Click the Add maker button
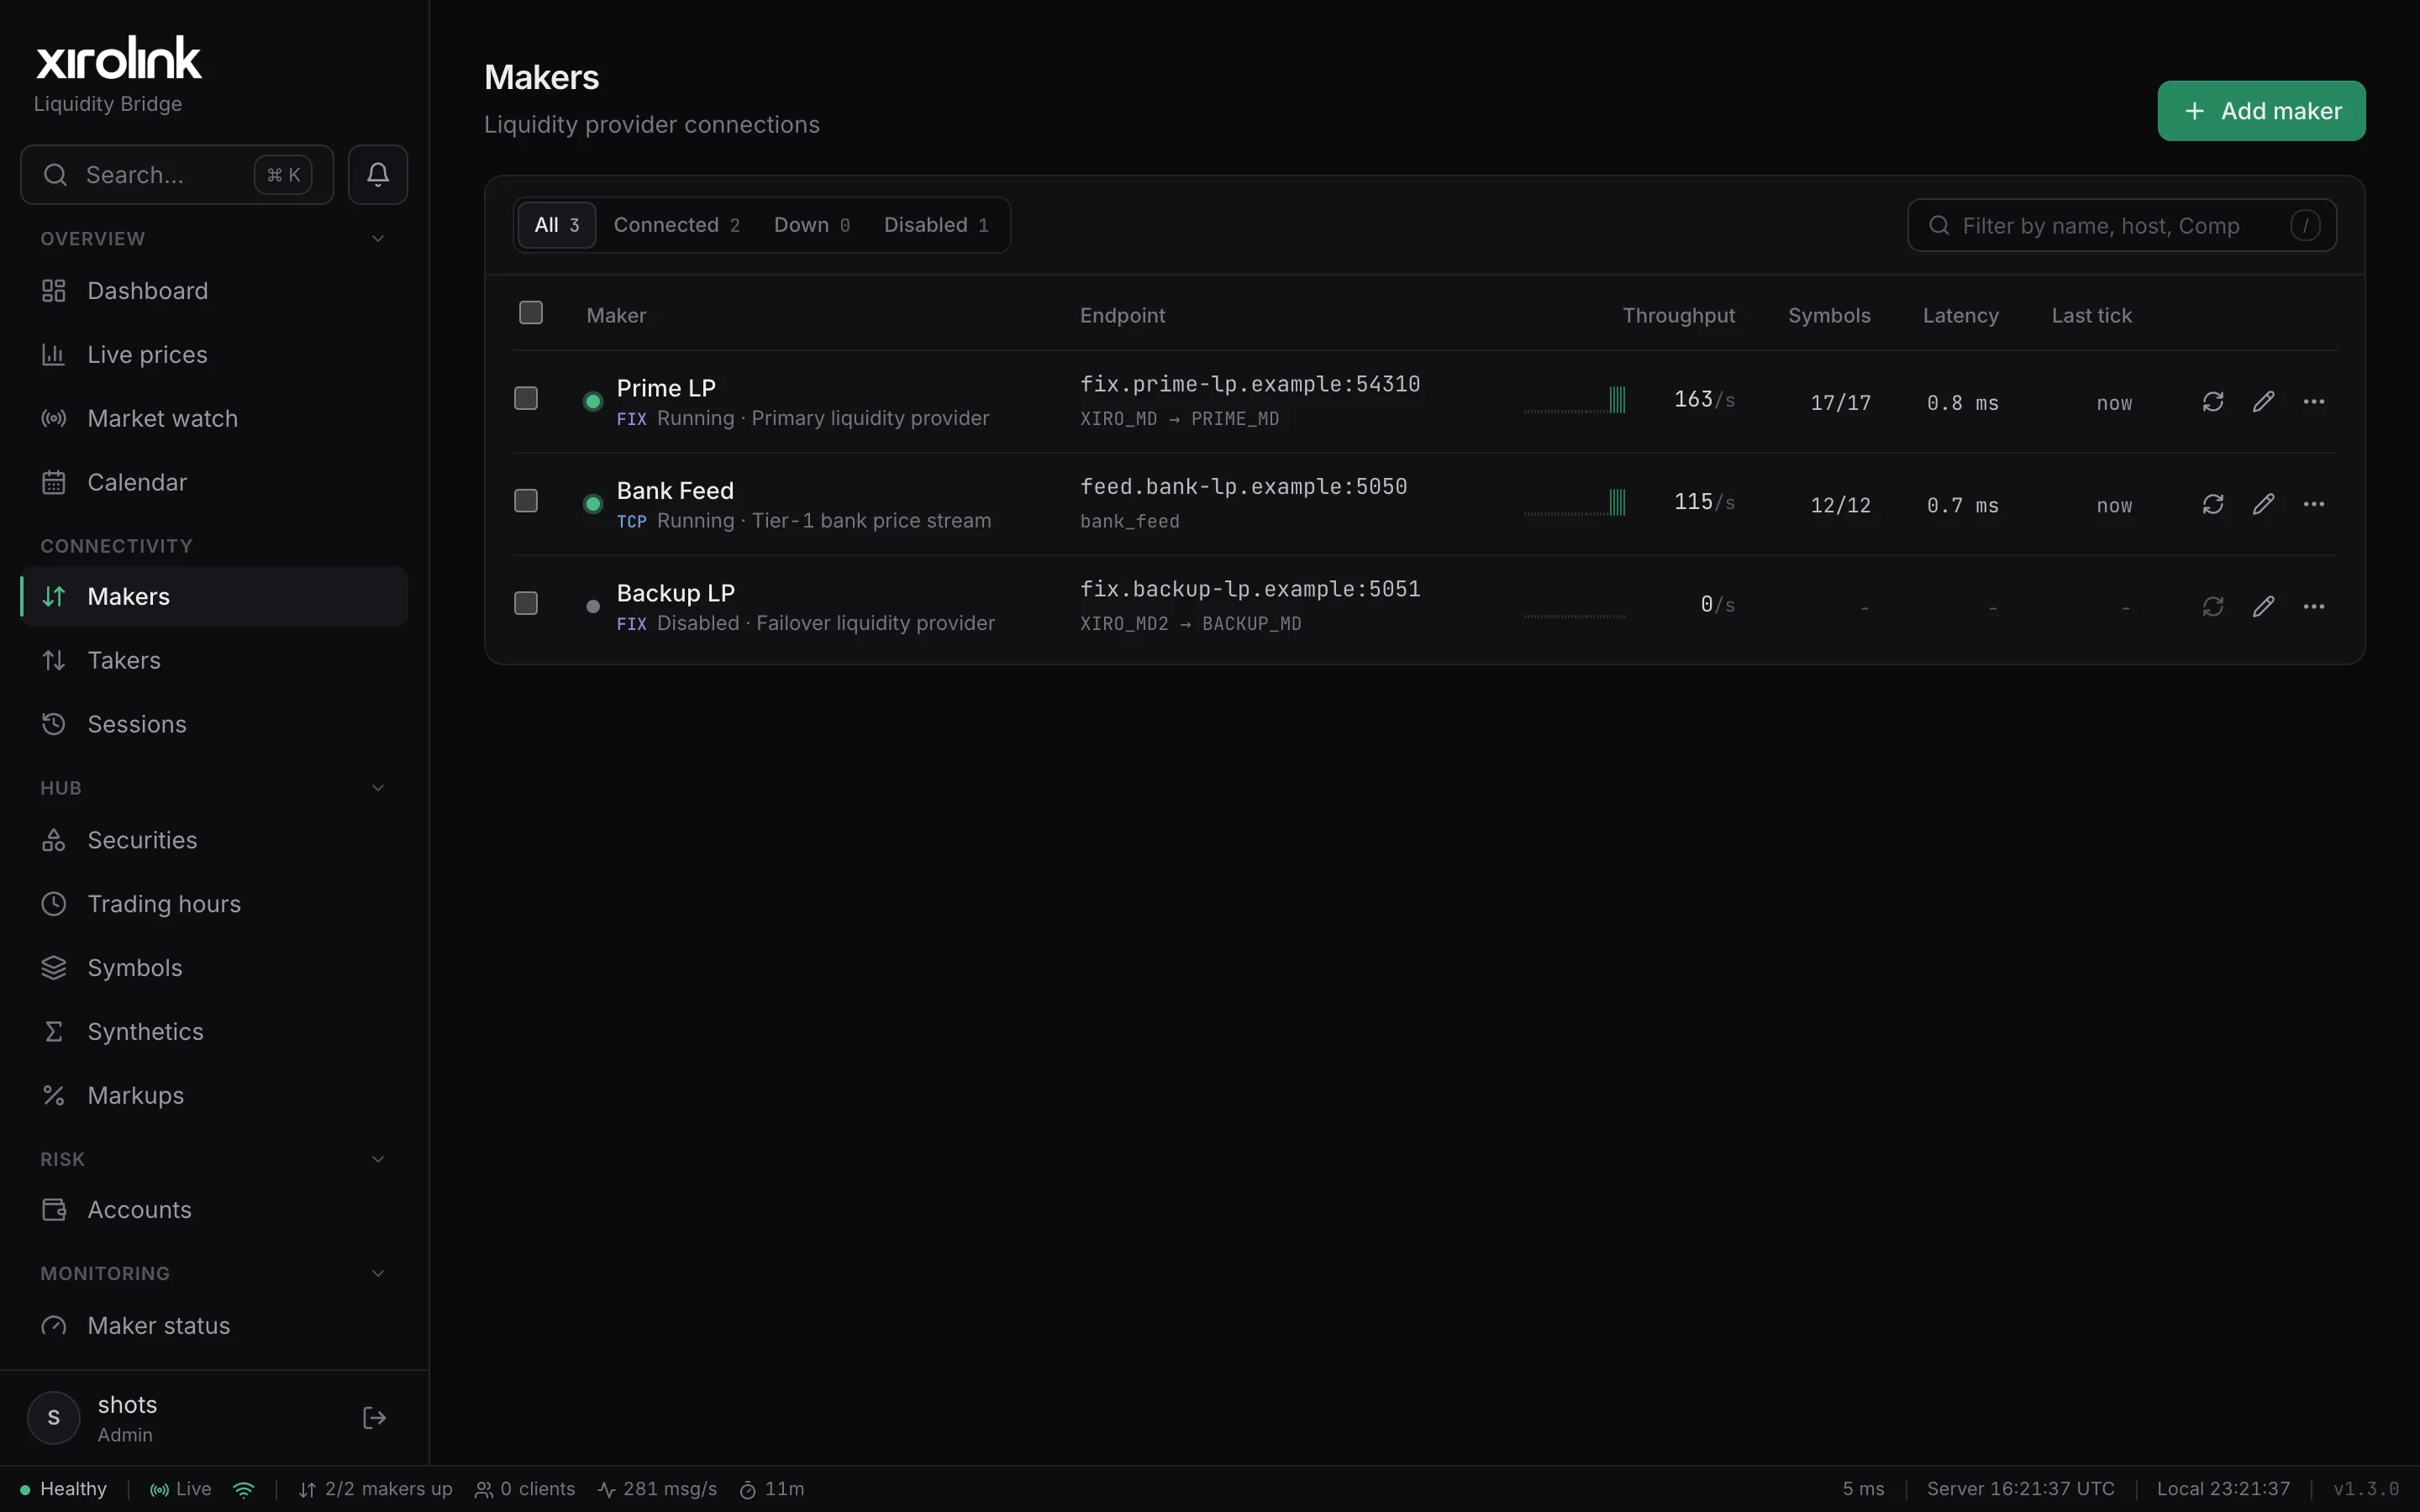 [2261, 111]
